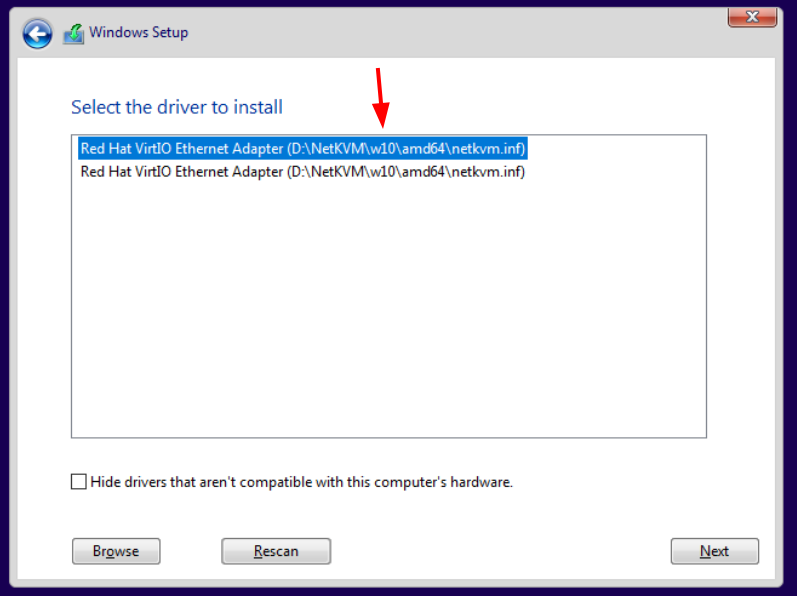797x596 pixels.
Task: Click the "Windows Setup" title text
Action: pos(138,32)
